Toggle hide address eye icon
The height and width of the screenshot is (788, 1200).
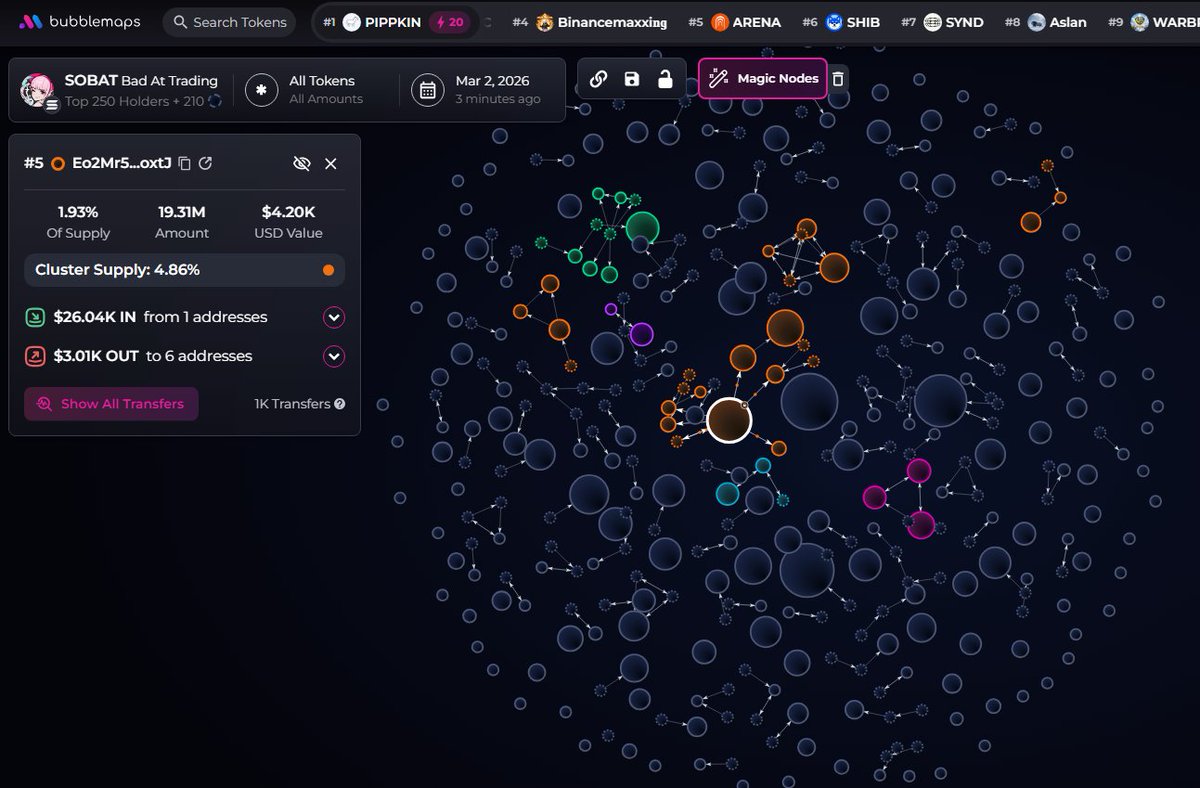[x=301, y=163]
